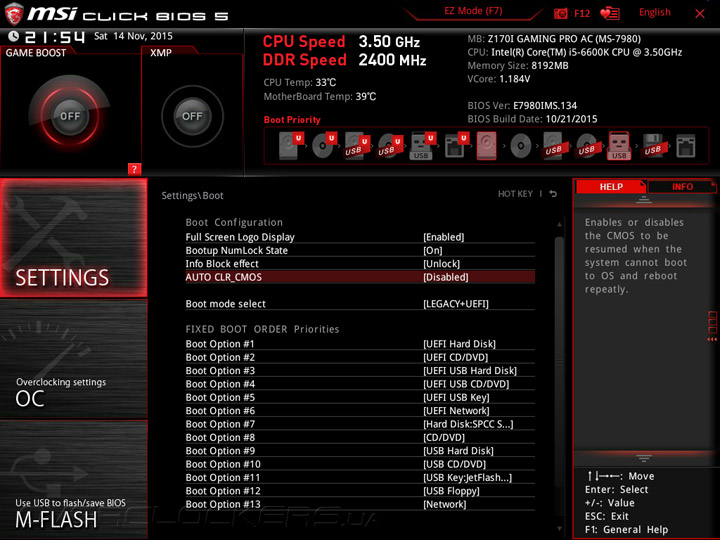Click the scroll down arrow of boot list
Image resolution: width=720 pixels, height=540 pixels.
[x=559, y=529]
